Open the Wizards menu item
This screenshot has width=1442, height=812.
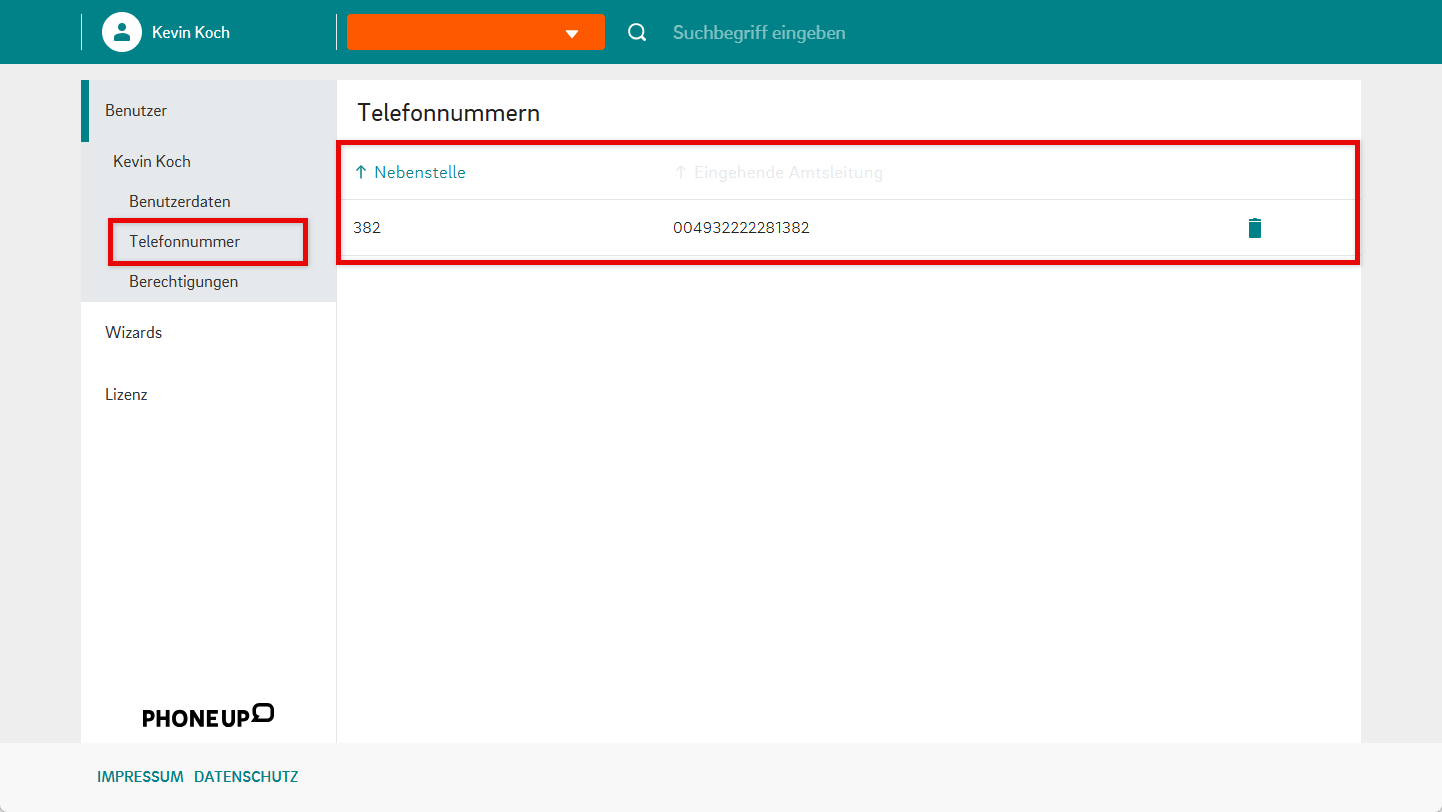[x=134, y=332]
